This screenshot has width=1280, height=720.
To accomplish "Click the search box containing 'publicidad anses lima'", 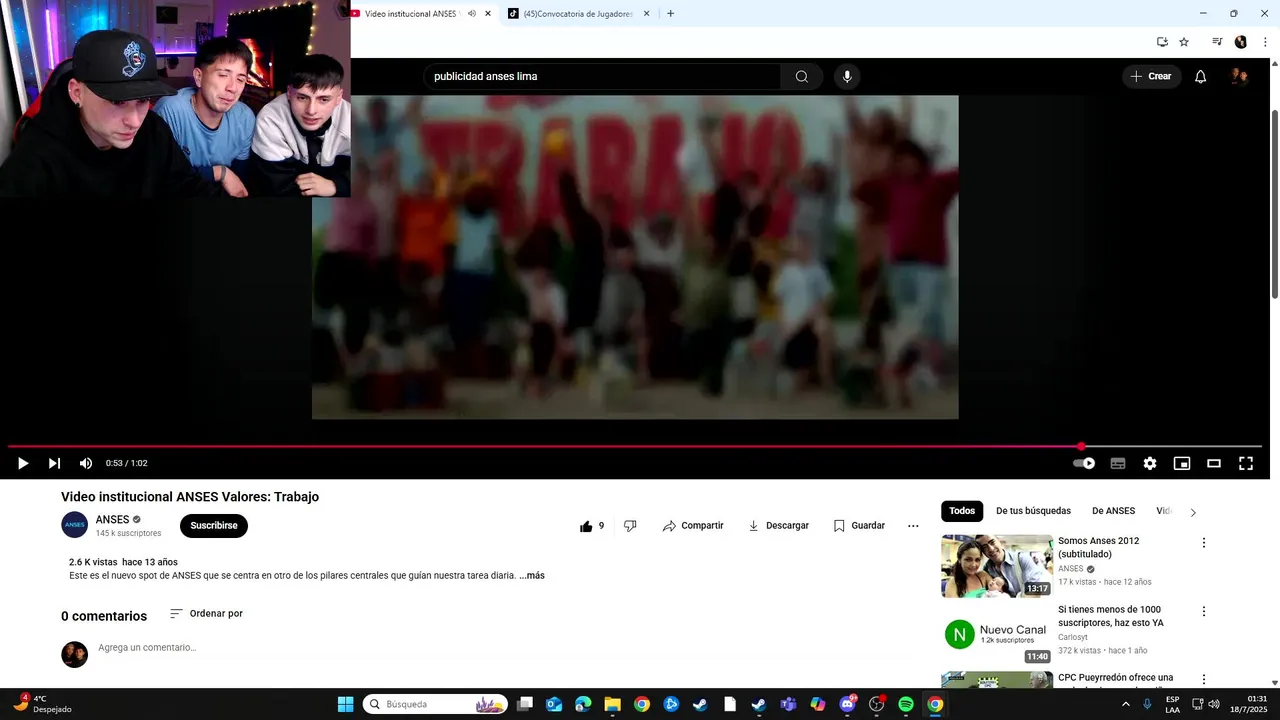I will [602, 77].
